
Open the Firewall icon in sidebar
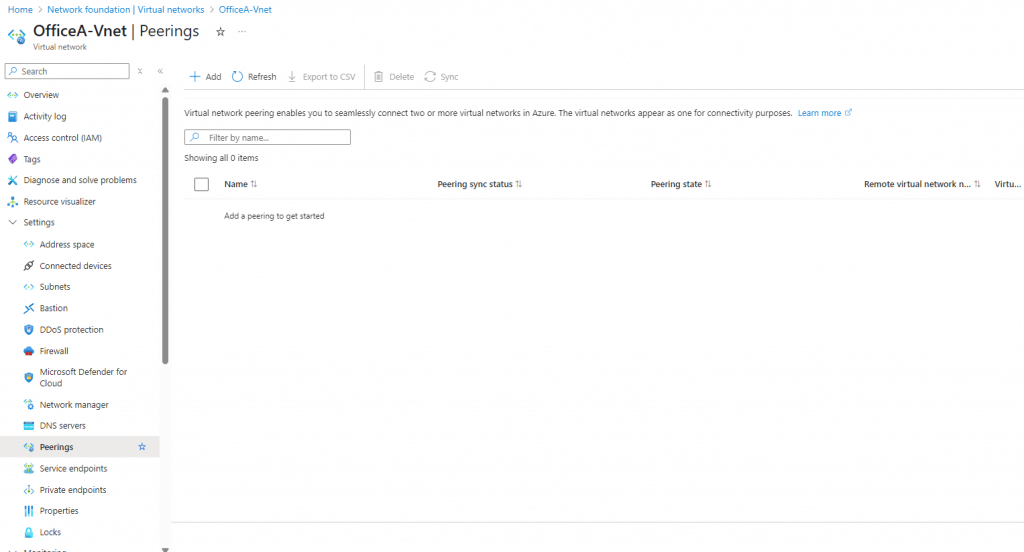point(29,351)
